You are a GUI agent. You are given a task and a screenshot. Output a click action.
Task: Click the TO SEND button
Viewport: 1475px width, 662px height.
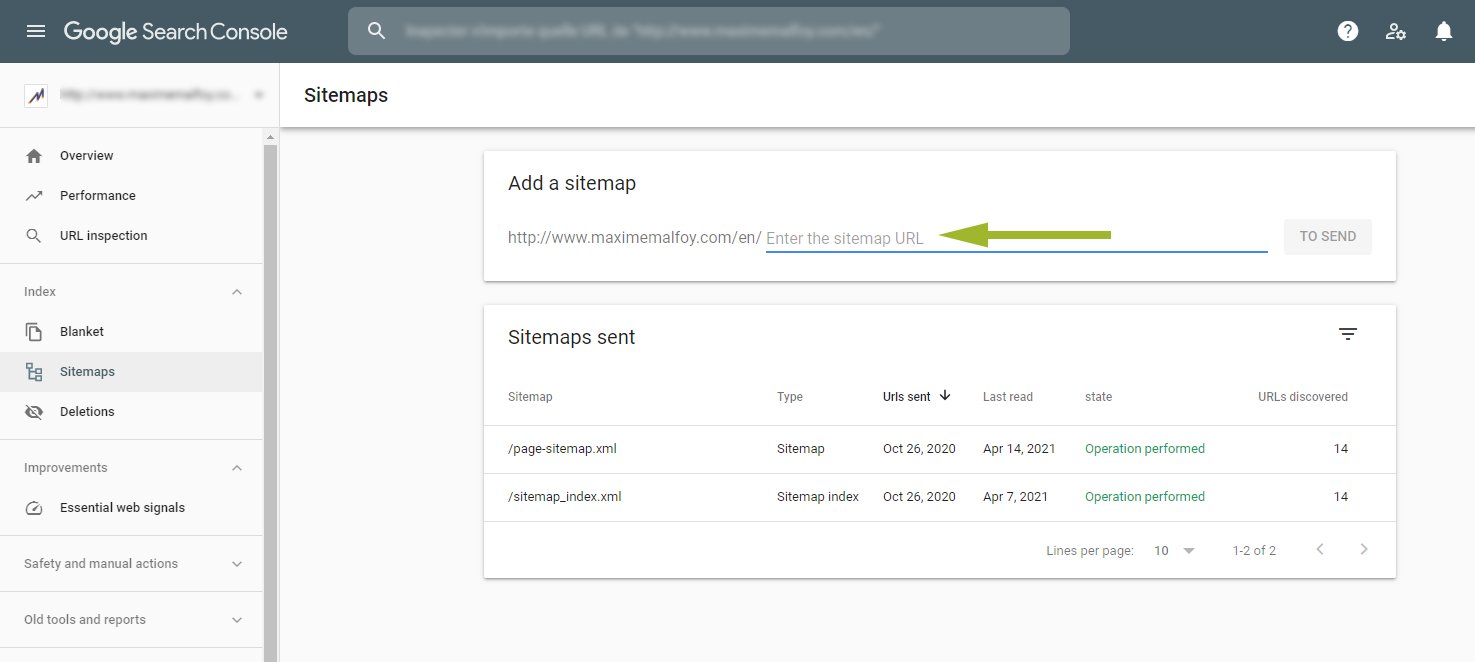coord(1327,237)
